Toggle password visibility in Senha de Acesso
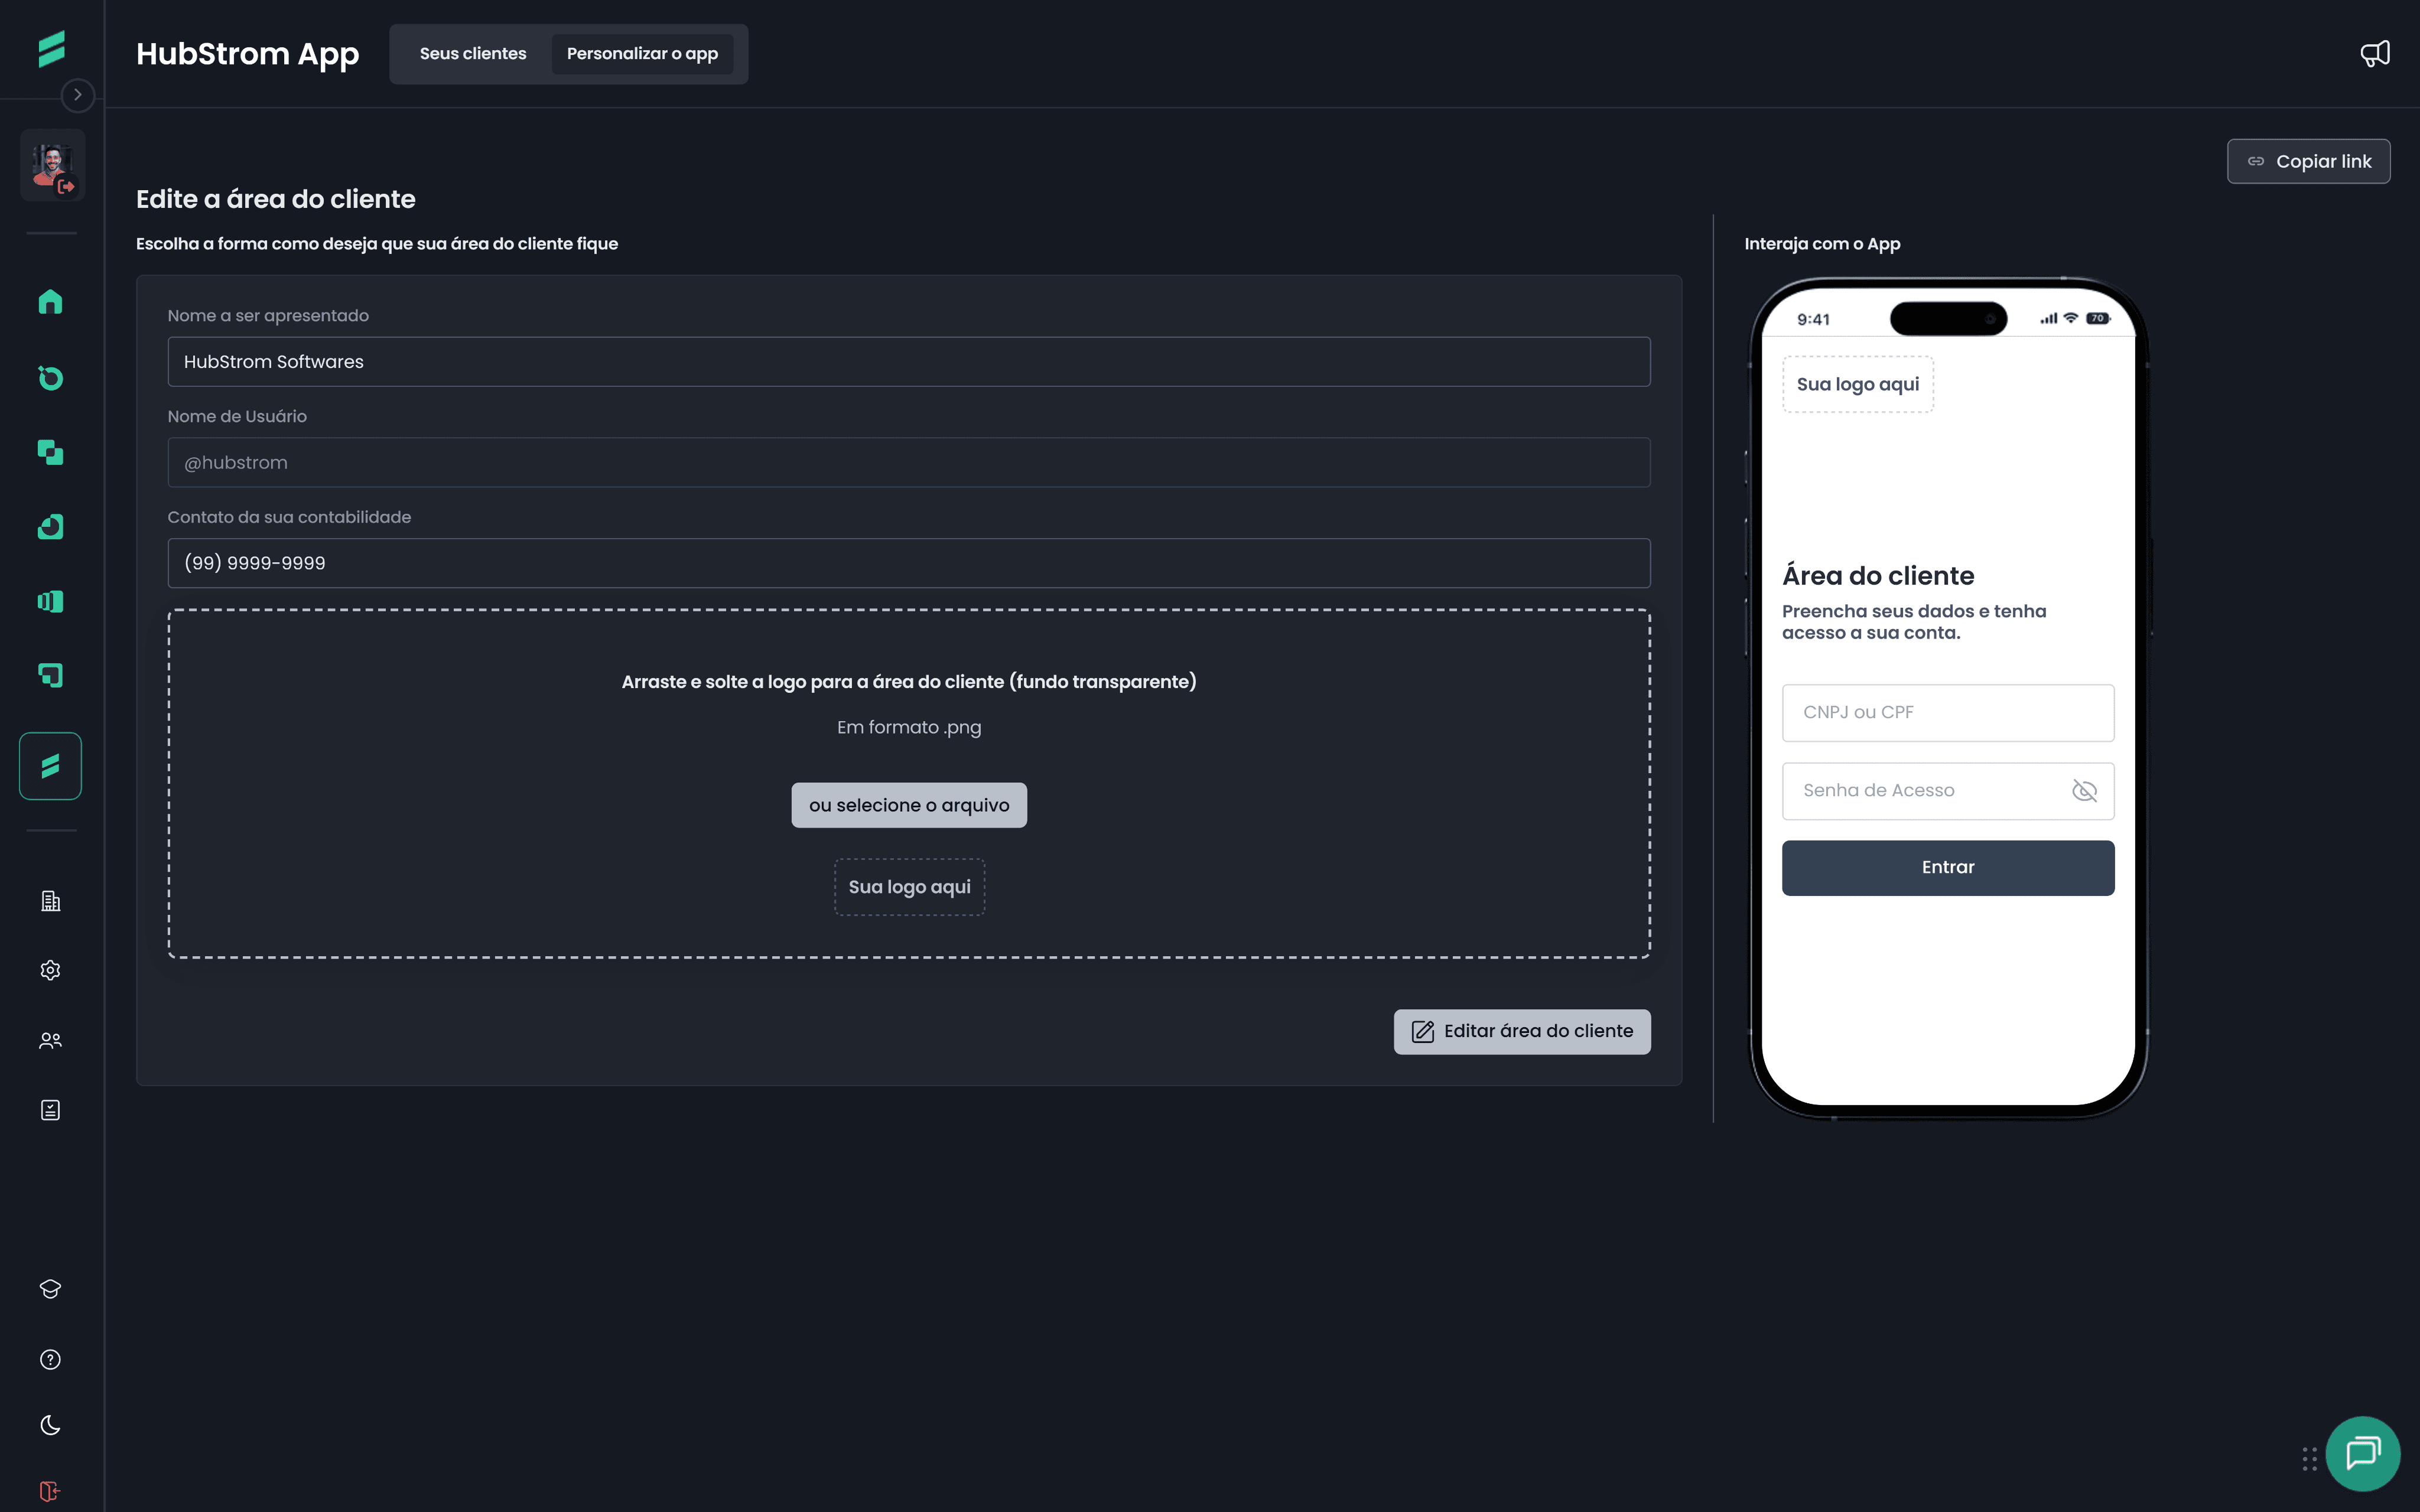This screenshot has height=1512, width=2420. [2084, 791]
